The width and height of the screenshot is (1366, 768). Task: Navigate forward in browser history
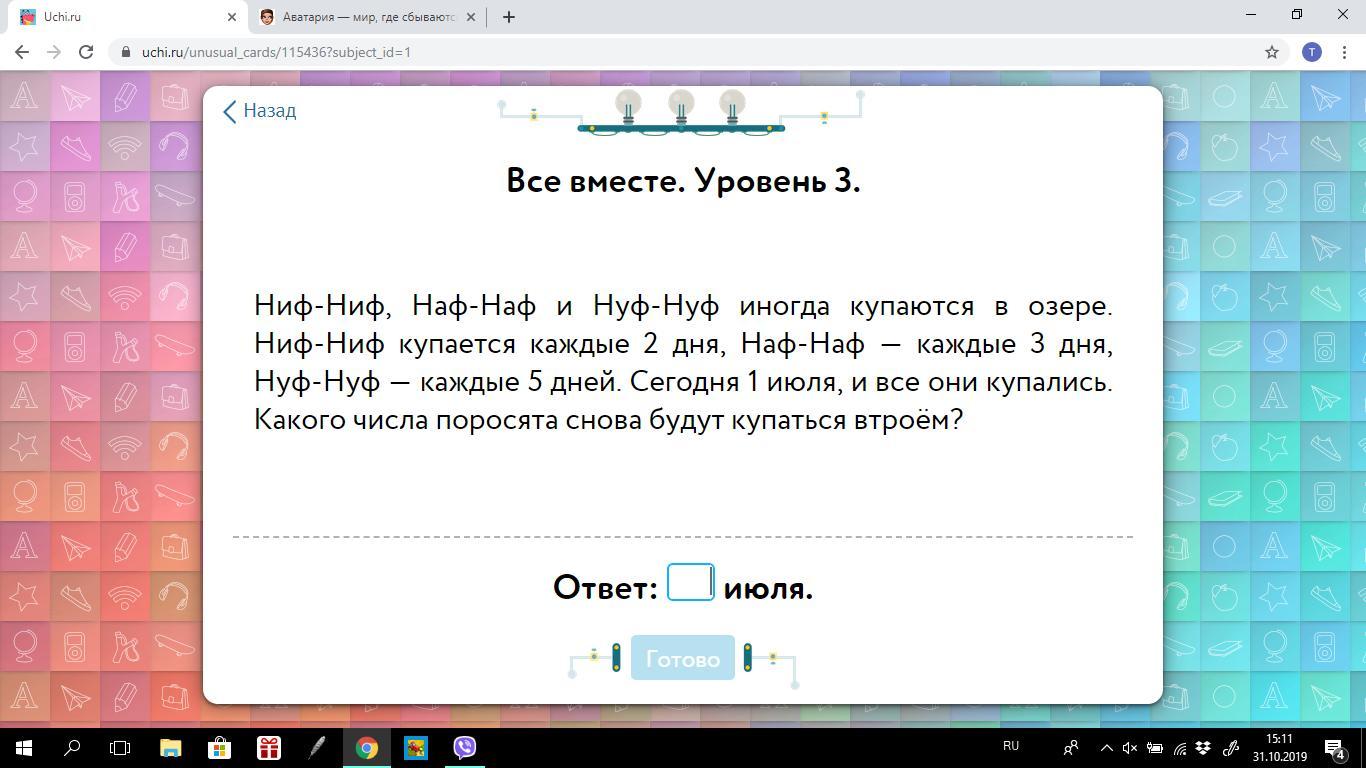[54, 52]
